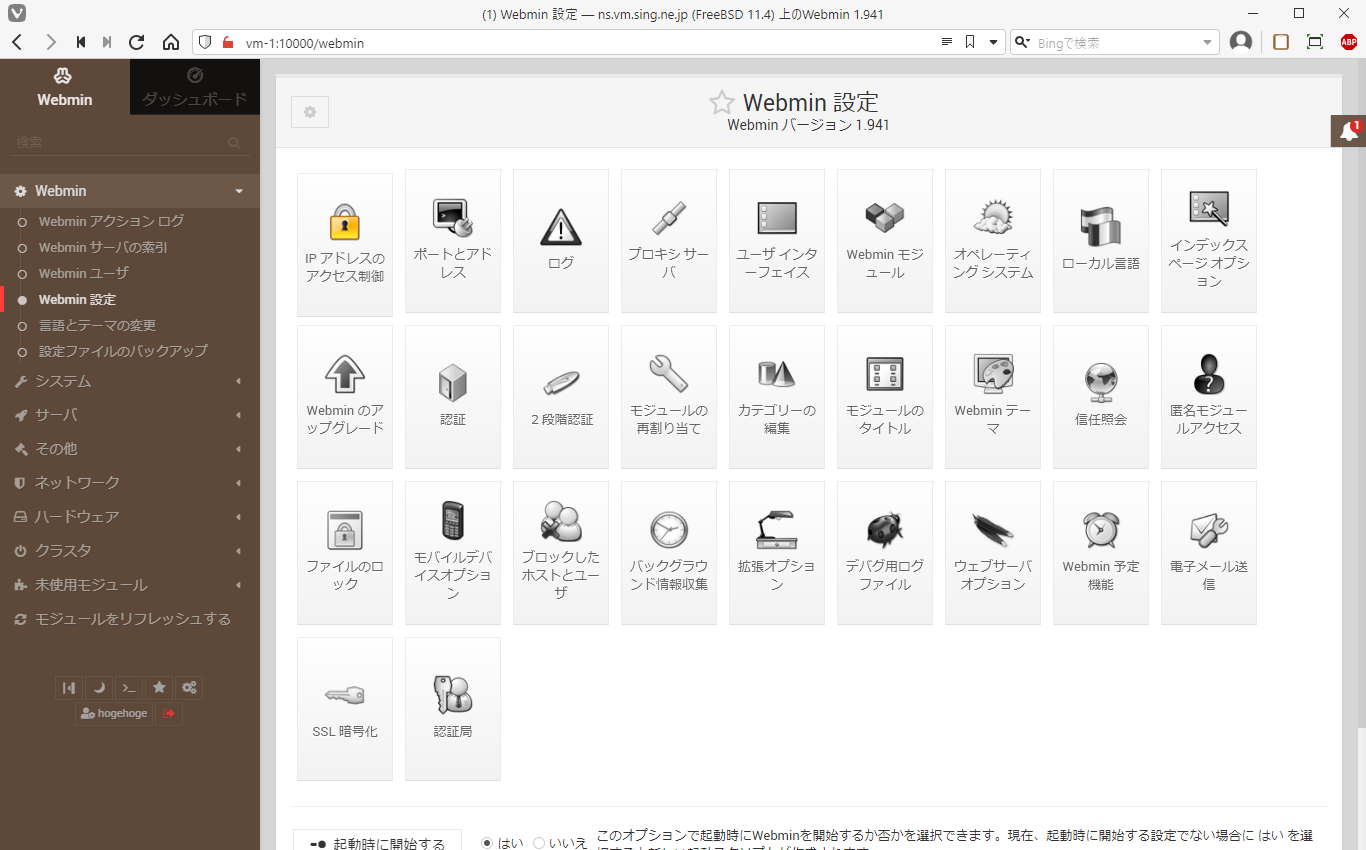Click モジュールをリフレッシュする link
The height and width of the screenshot is (850, 1366).
pos(133,619)
